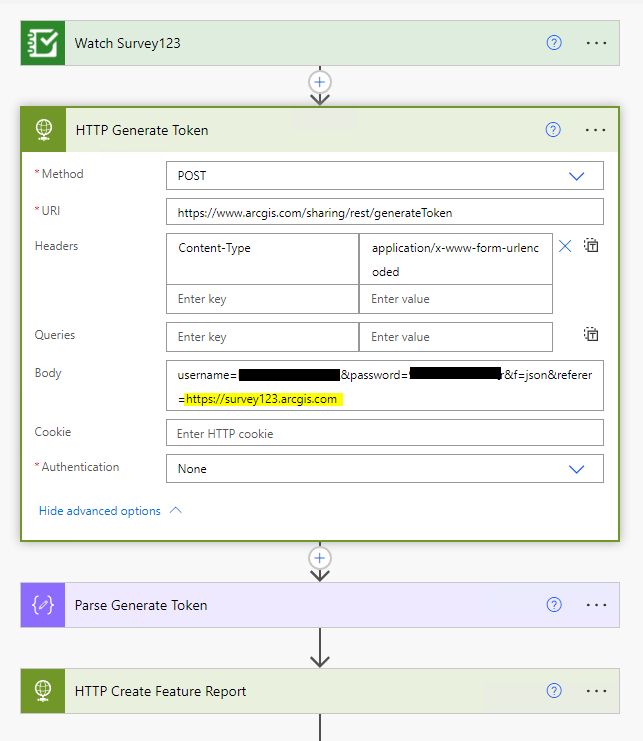
Task: Expand the Method dropdown showing POST
Action: [x=576, y=175]
